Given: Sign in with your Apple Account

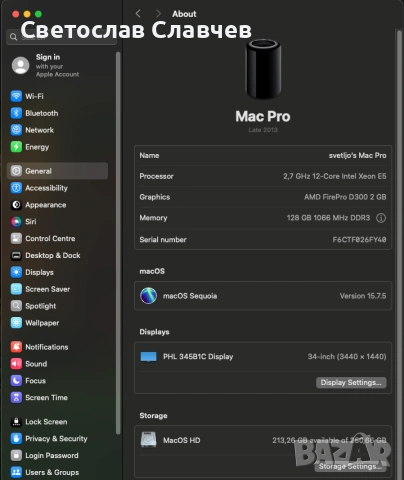Looking at the screenshot, I should pyautogui.click(x=57, y=65).
